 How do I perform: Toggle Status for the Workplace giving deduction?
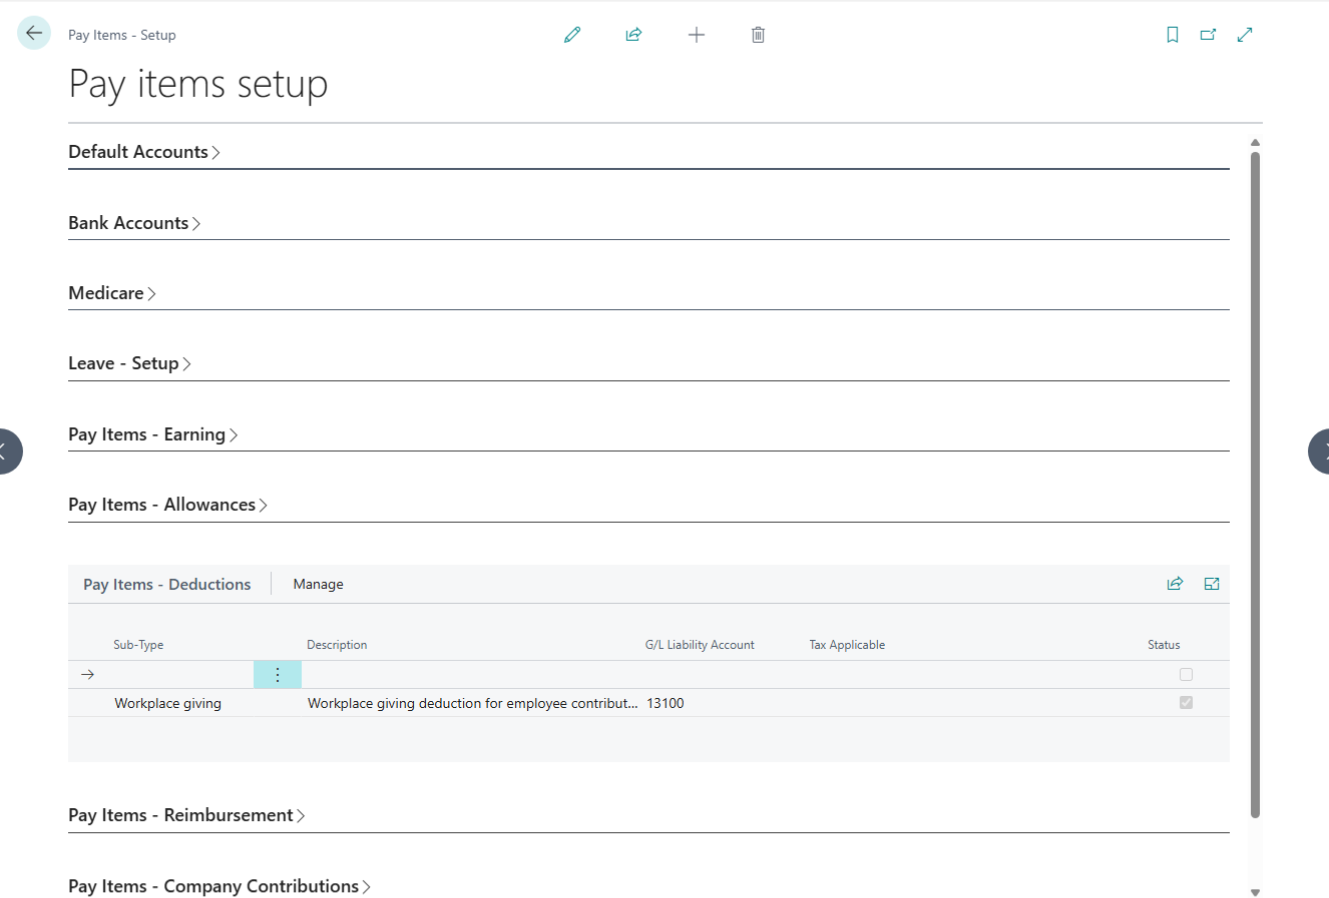coord(1186,702)
